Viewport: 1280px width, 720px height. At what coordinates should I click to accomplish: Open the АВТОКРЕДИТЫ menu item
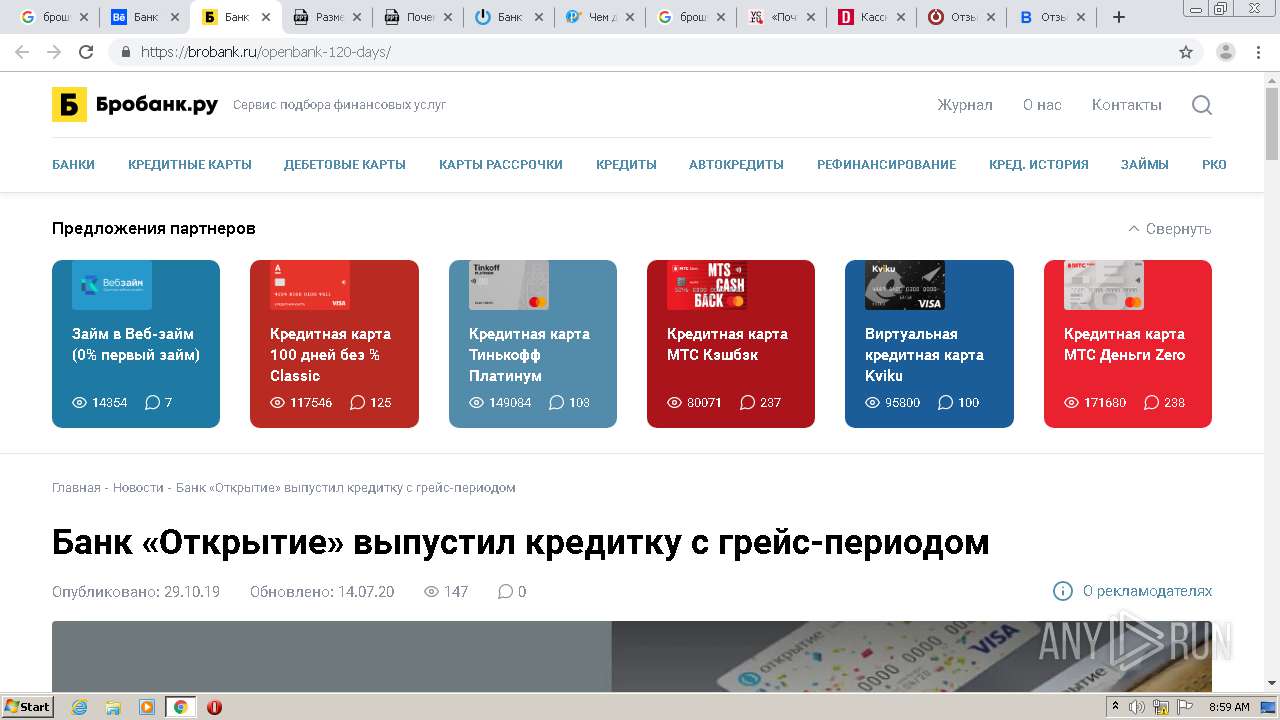[736, 164]
